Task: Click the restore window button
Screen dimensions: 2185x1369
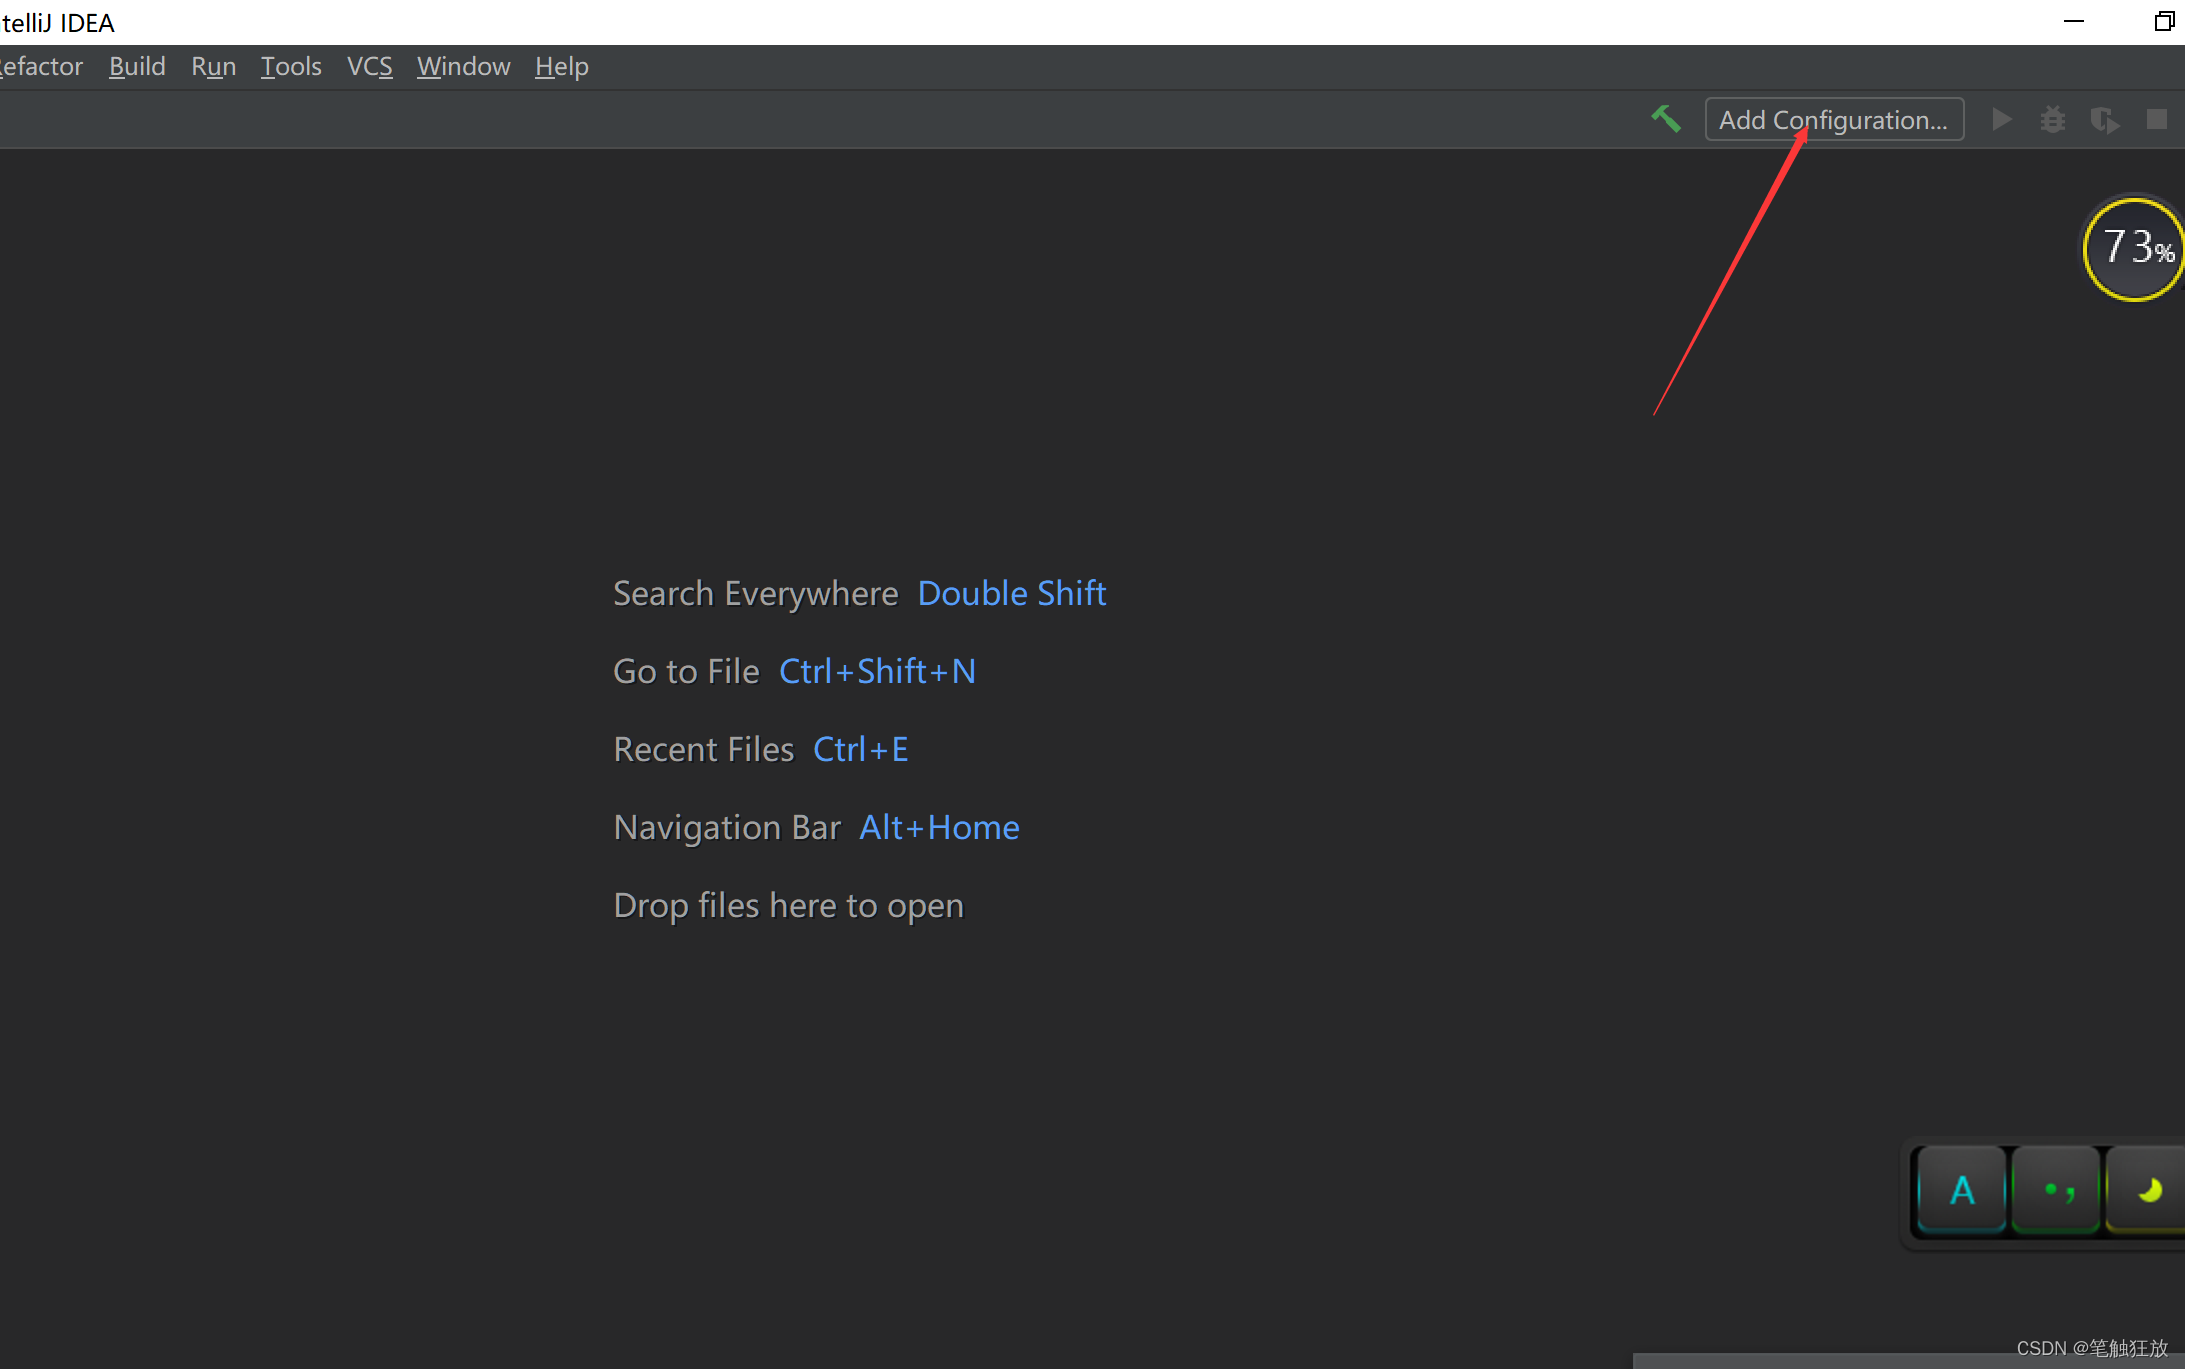Action: tap(2163, 21)
